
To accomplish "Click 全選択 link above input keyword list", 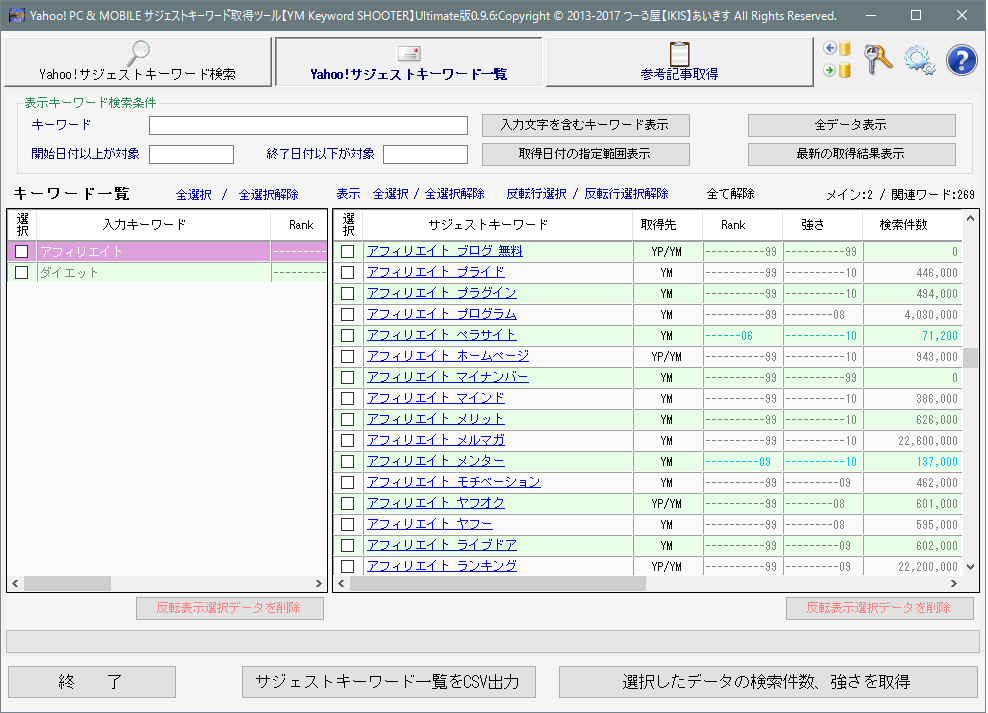I will pyautogui.click(x=193, y=195).
